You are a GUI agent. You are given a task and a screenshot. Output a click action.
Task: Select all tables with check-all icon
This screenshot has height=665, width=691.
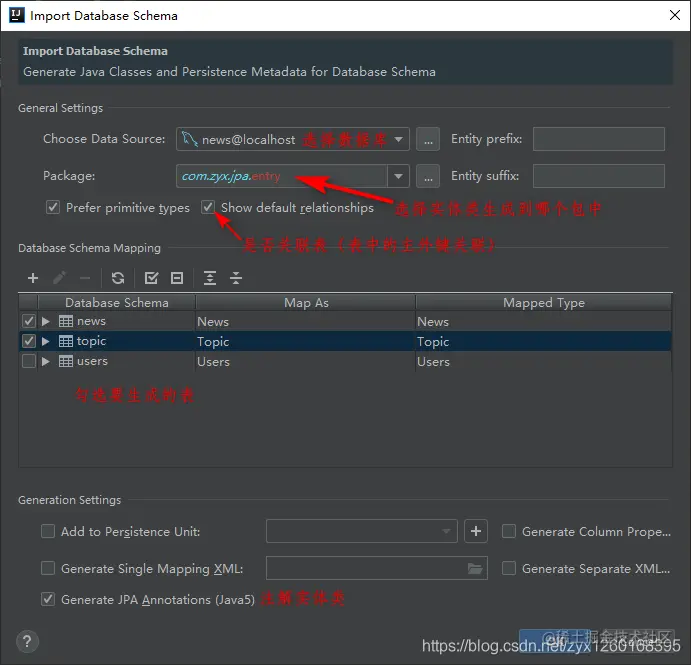(x=152, y=278)
